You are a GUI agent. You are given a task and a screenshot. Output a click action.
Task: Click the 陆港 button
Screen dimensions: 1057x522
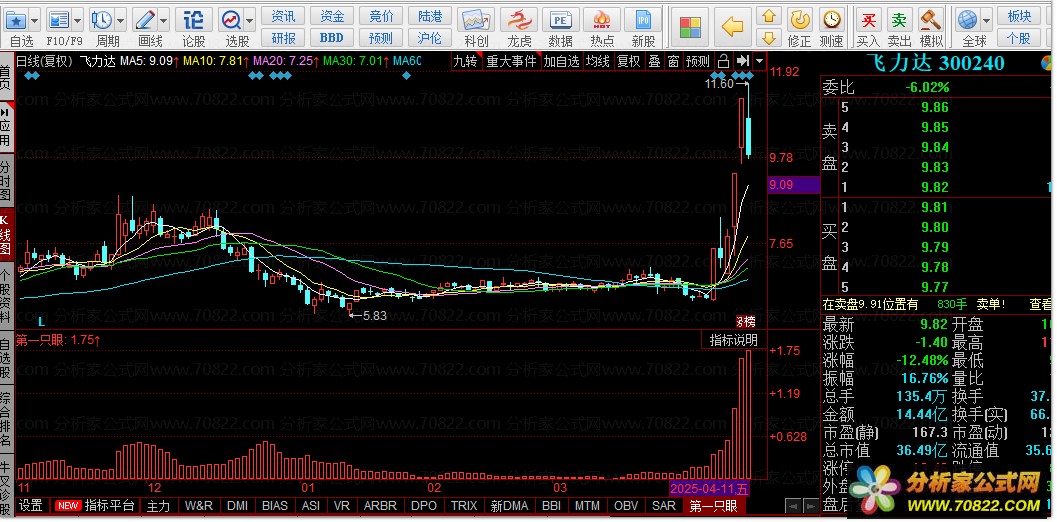tap(429, 16)
